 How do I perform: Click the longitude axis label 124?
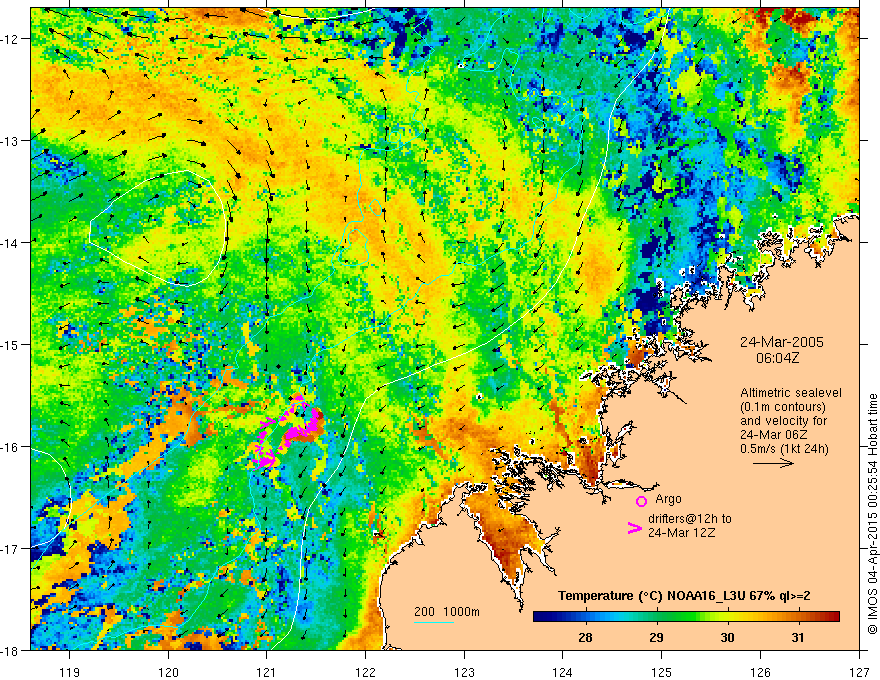(563, 672)
